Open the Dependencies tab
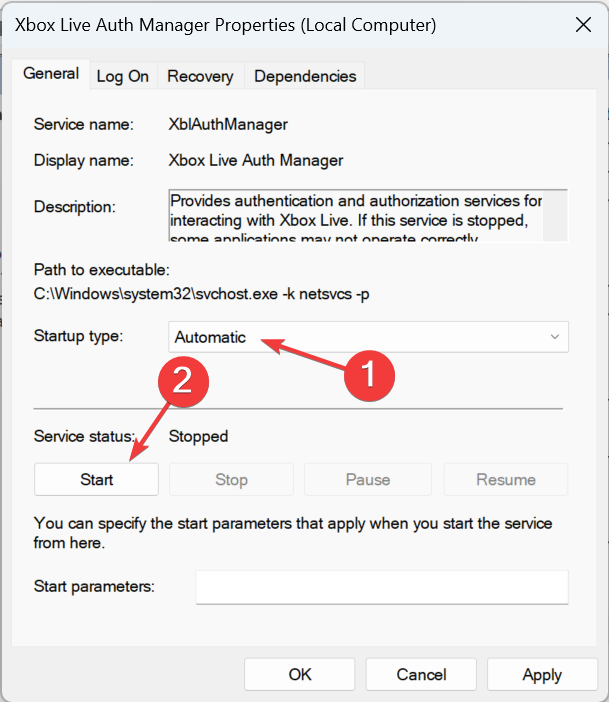Screen dimensions: 609x702 pos(305,76)
